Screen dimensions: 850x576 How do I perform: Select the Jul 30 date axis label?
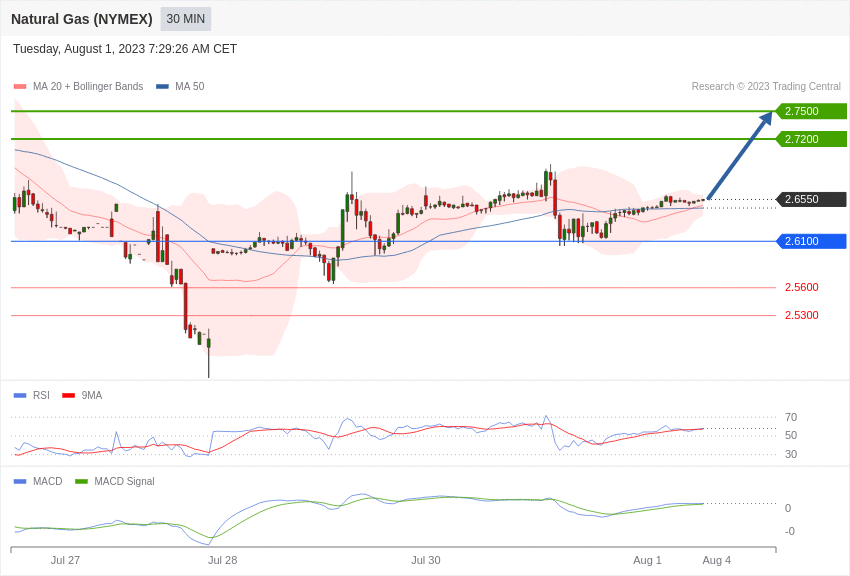425,560
